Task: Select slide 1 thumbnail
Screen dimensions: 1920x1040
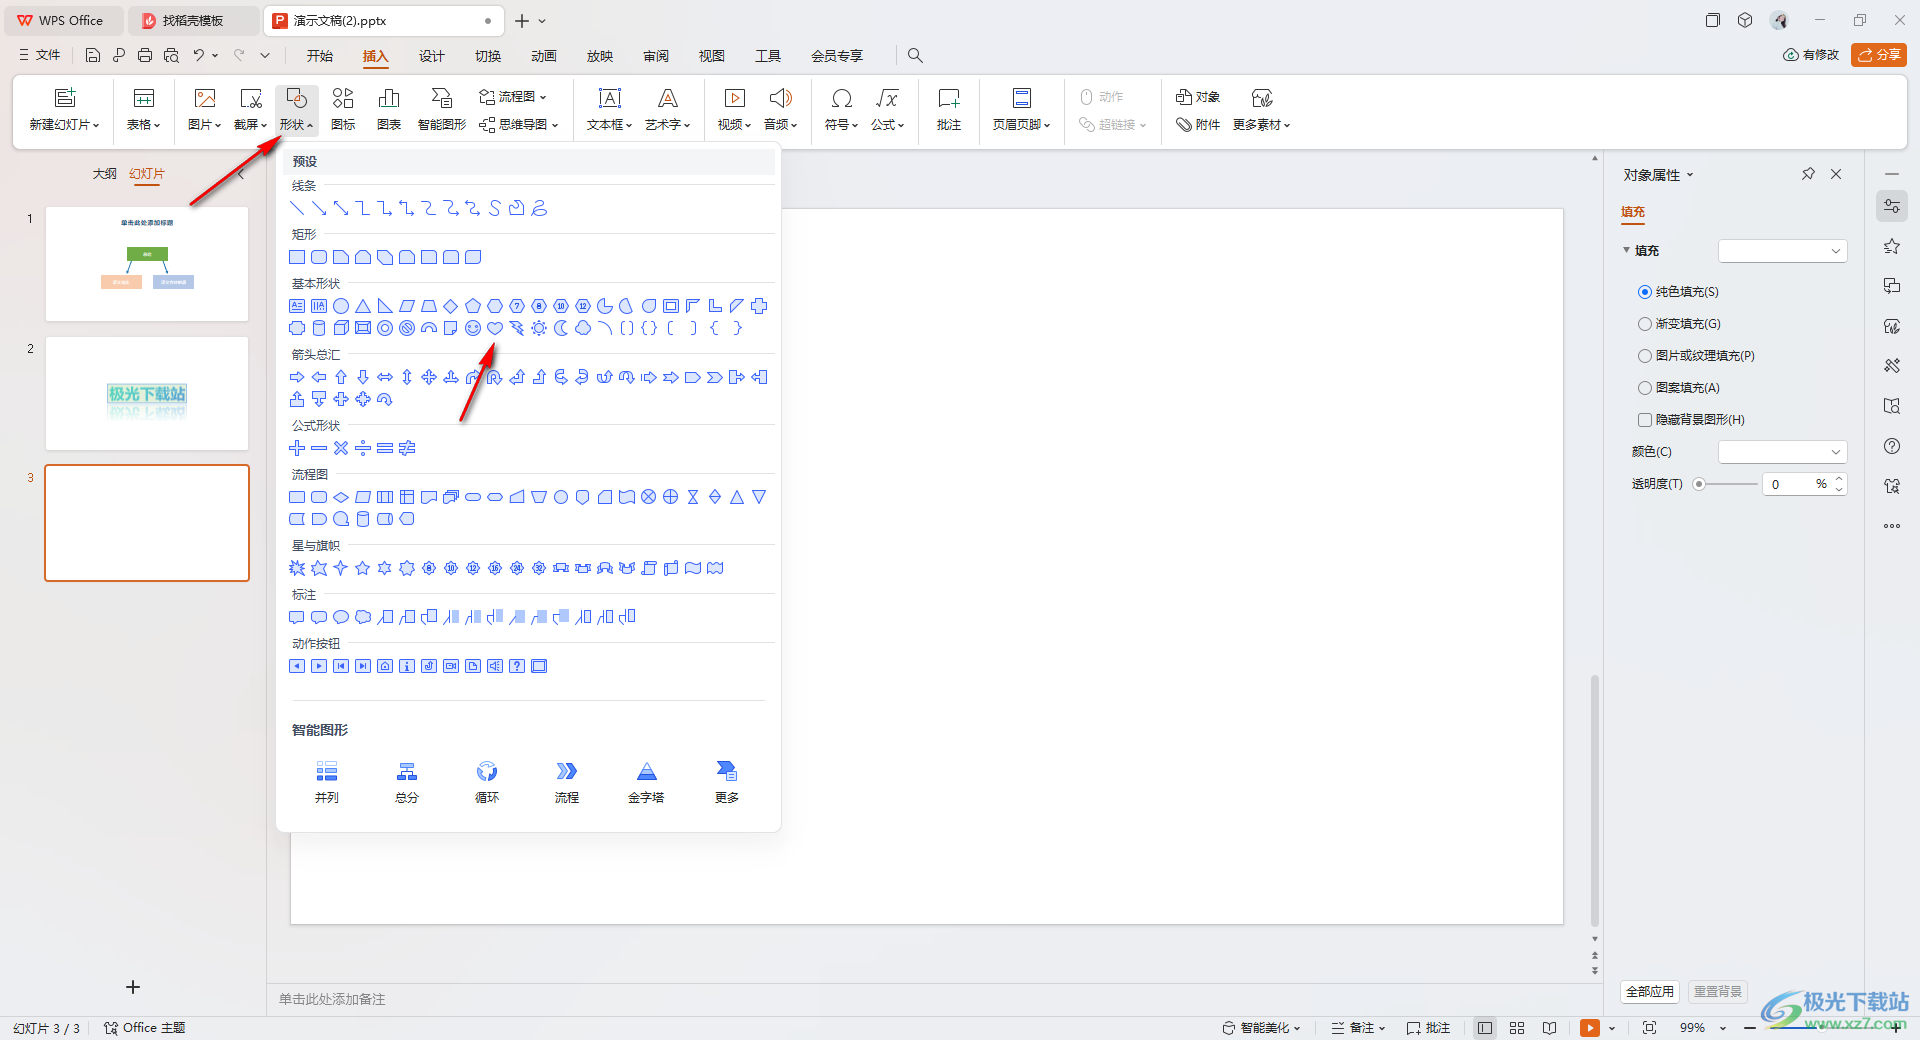Action: (x=147, y=264)
